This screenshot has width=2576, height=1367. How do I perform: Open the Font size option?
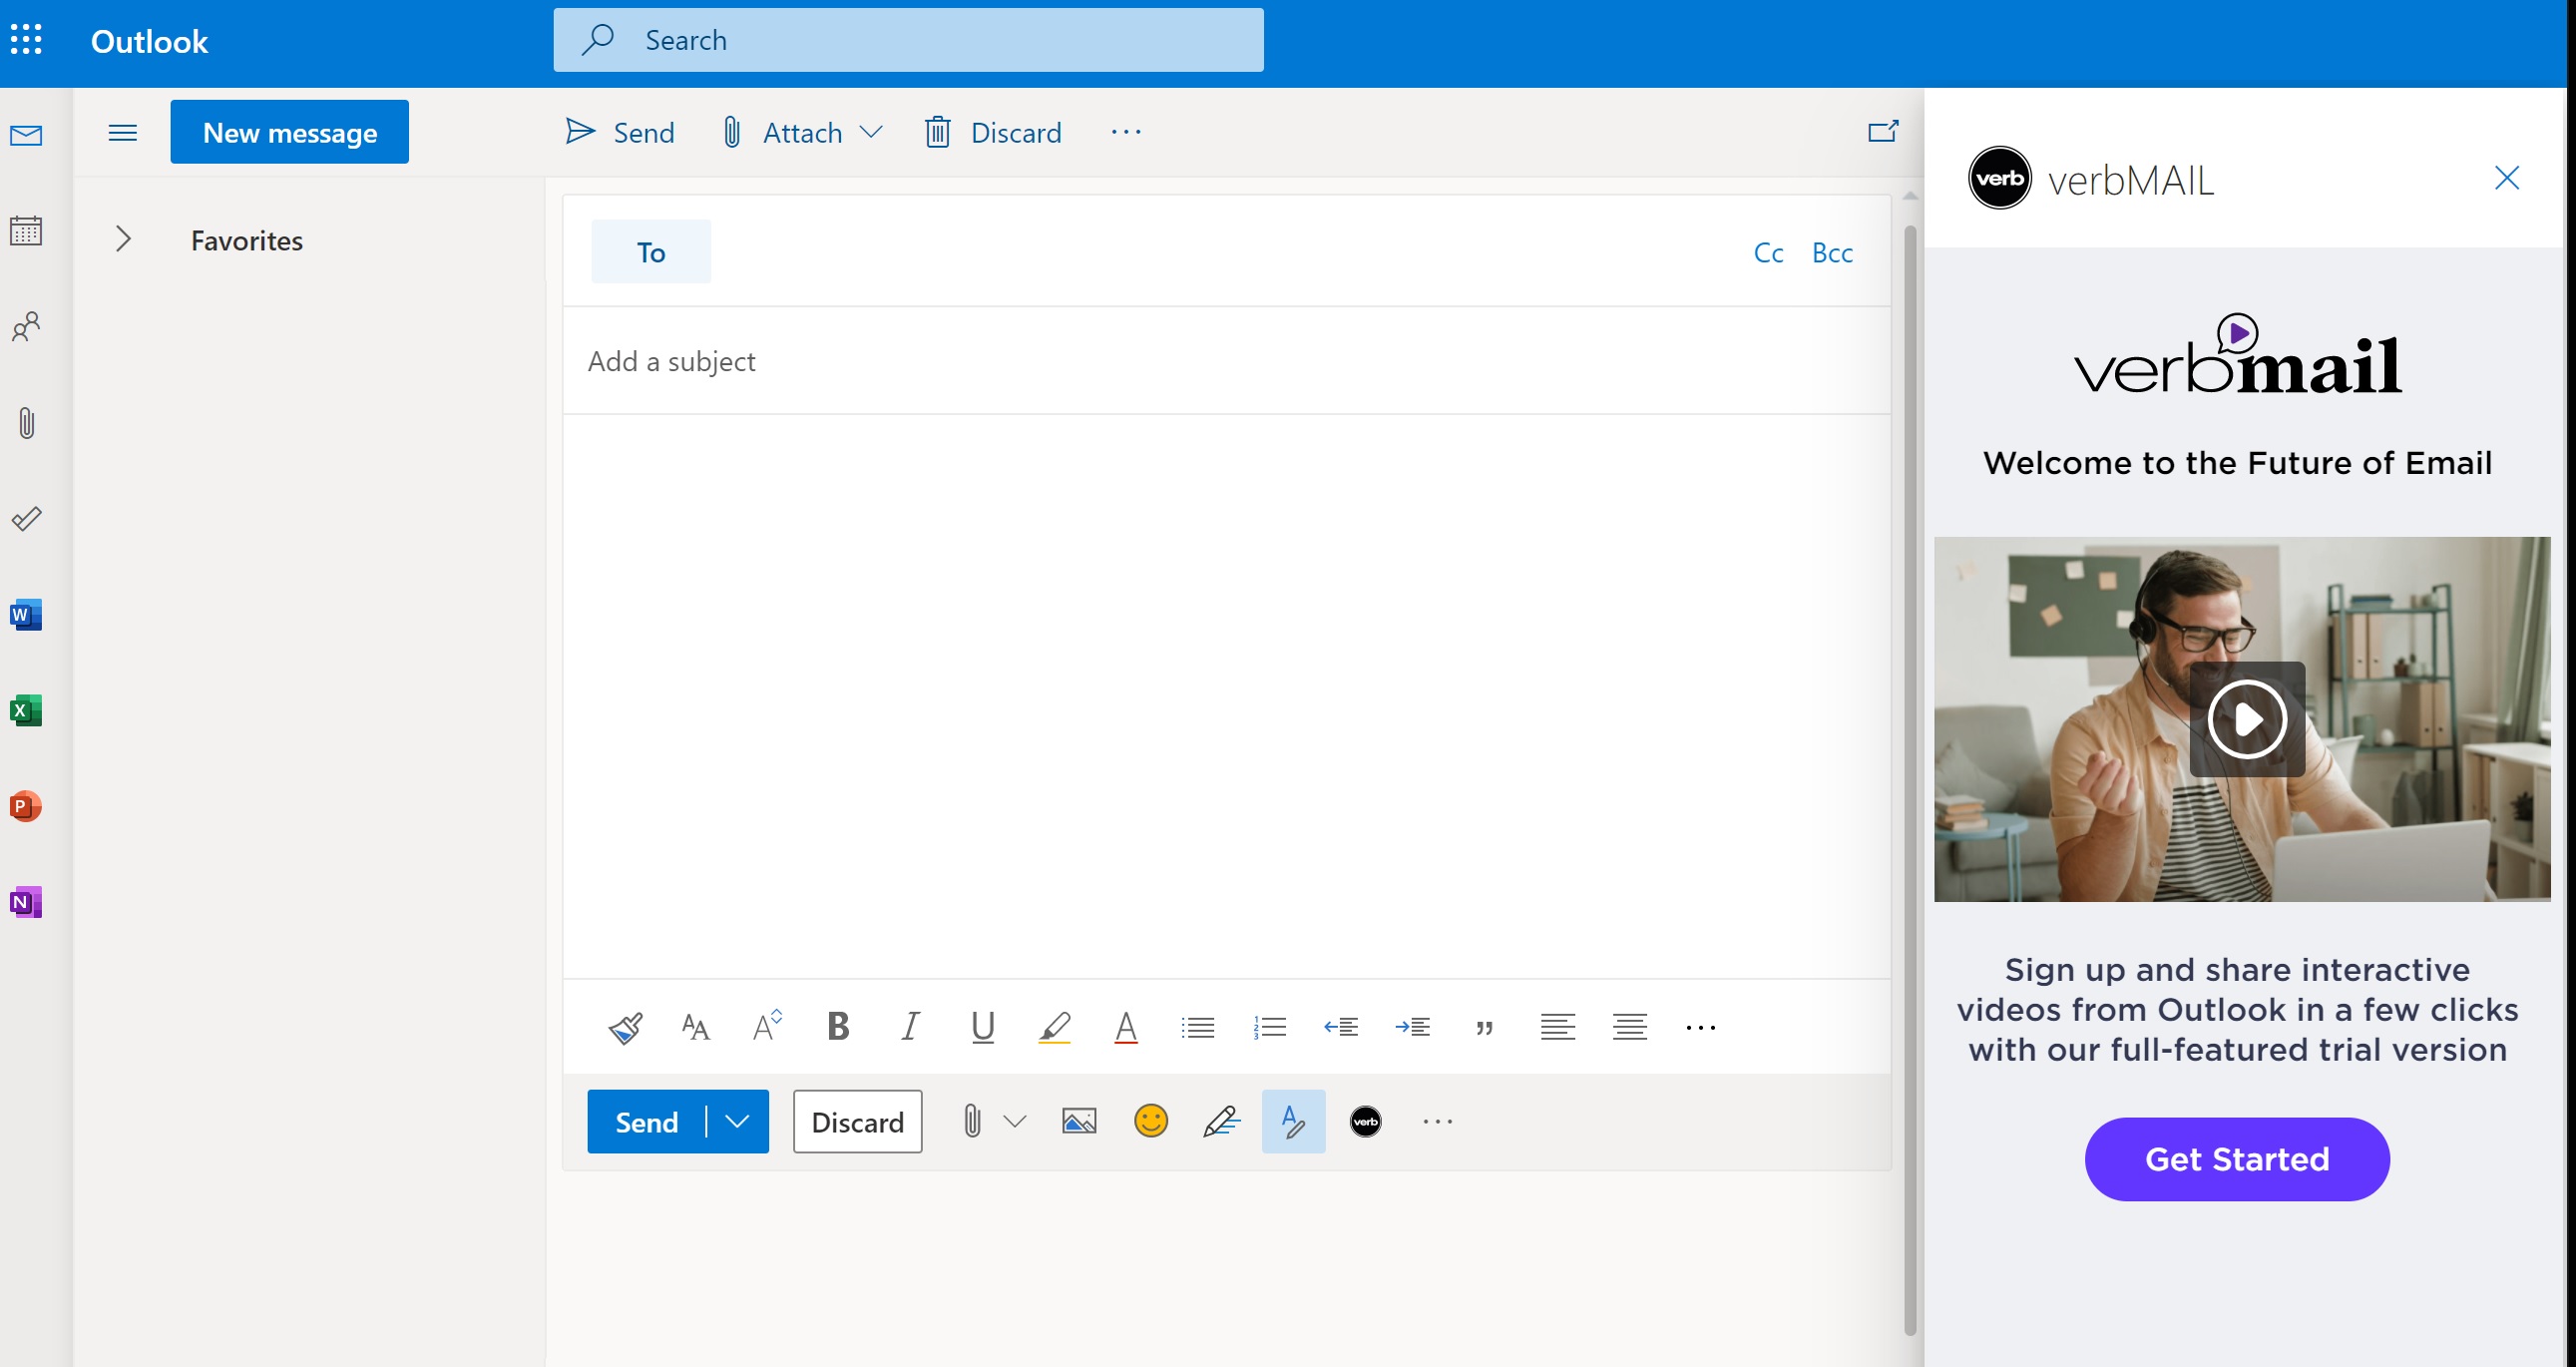coord(696,1027)
